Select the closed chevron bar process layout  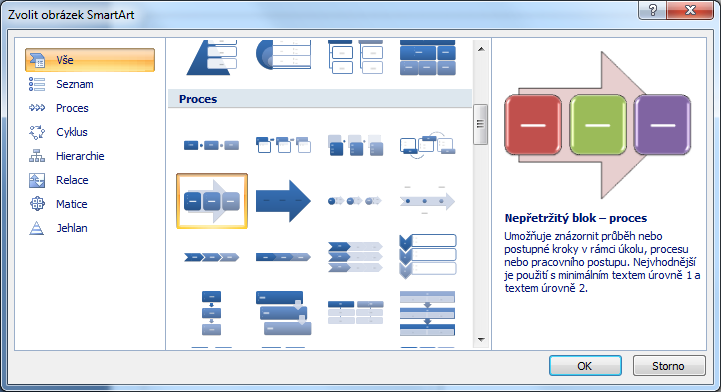point(283,257)
